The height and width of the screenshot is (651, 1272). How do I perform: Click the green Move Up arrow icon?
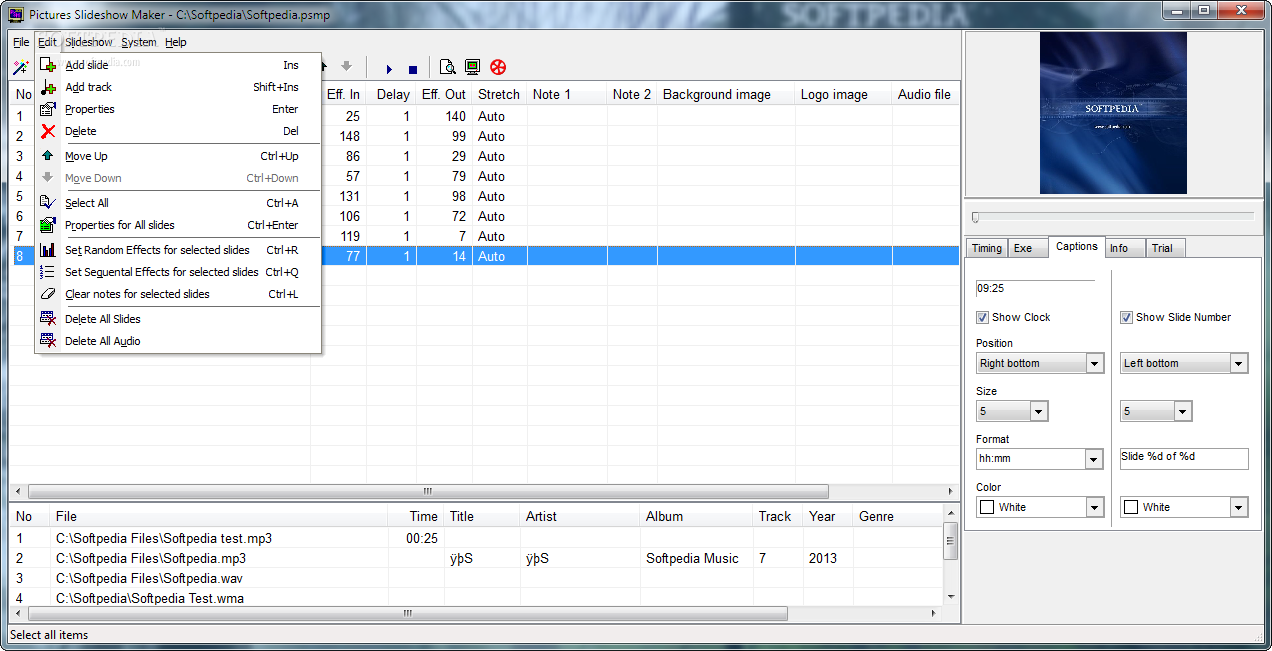(x=48, y=156)
